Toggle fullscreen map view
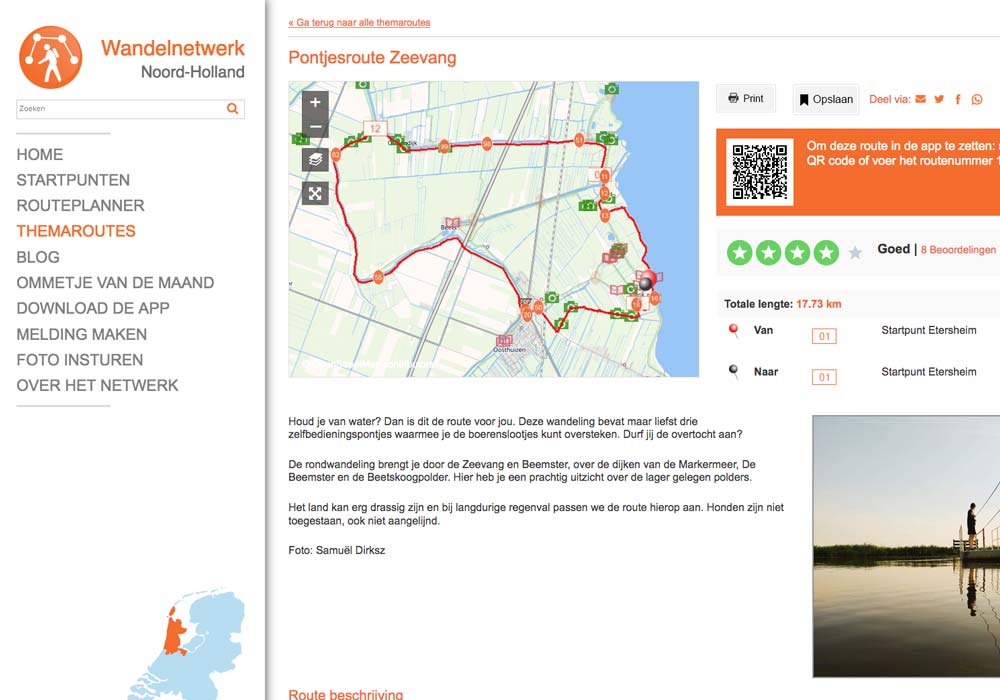Image resolution: width=1000 pixels, height=700 pixels. 315,193
